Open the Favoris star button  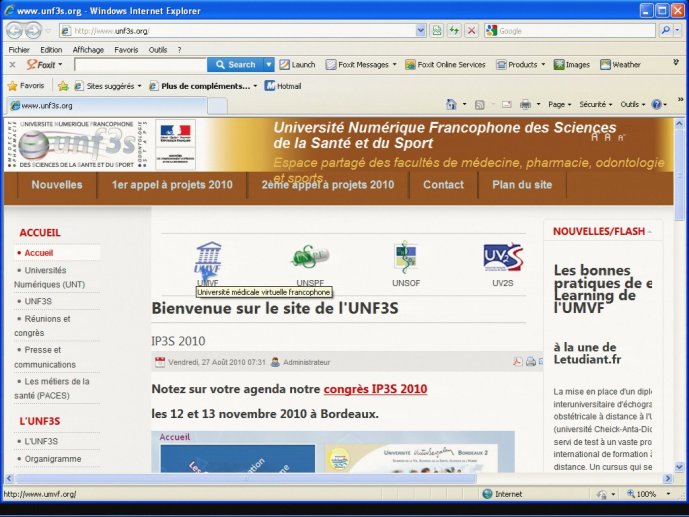26,86
